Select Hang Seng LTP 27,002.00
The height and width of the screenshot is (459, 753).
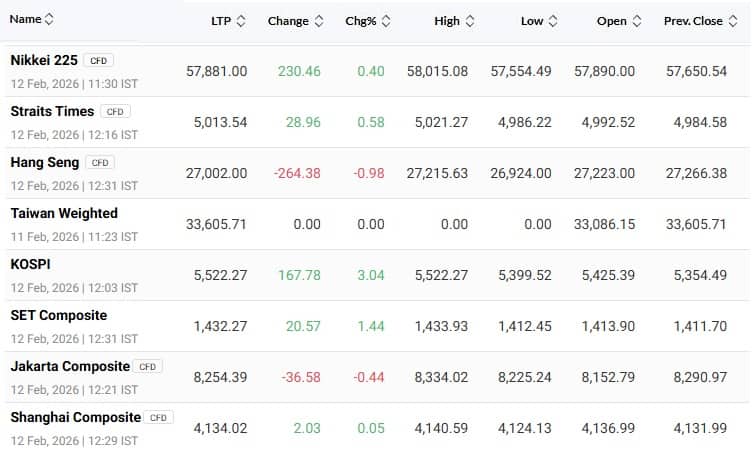click(217, 173)
